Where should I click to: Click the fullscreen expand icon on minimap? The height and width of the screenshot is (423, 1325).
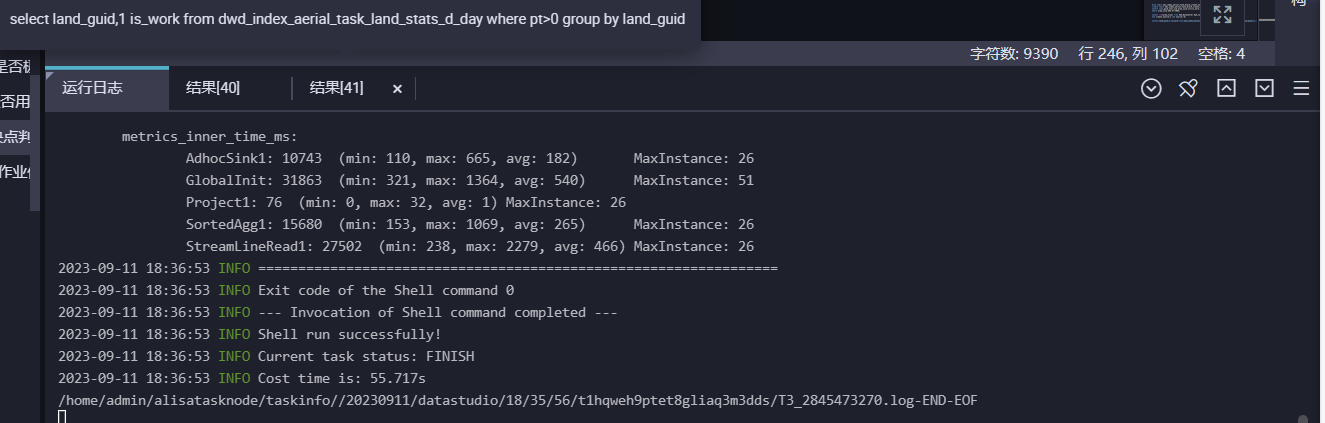coord(1222,15)
